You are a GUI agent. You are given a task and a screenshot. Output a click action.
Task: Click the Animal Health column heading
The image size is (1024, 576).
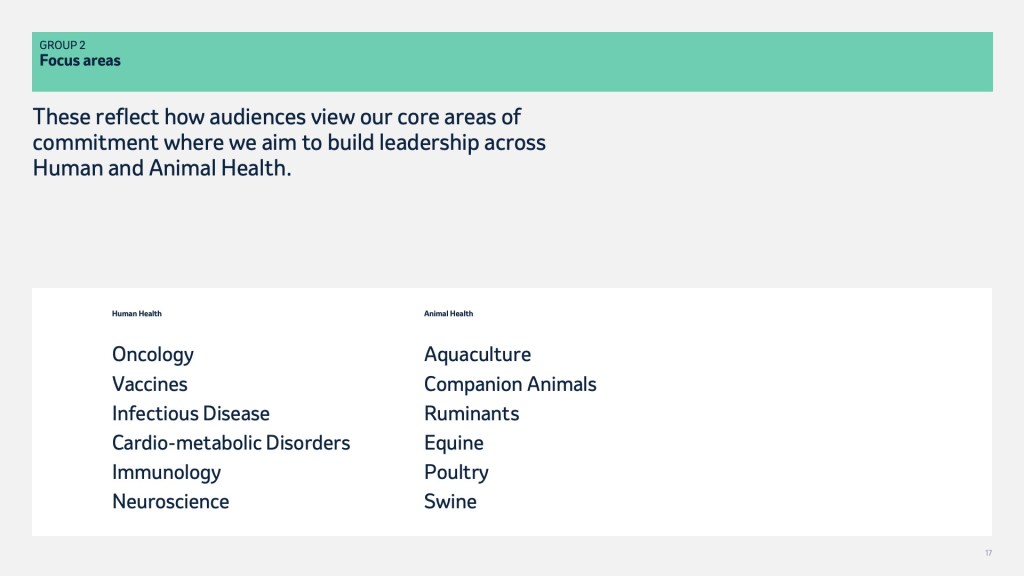(449, 313)
